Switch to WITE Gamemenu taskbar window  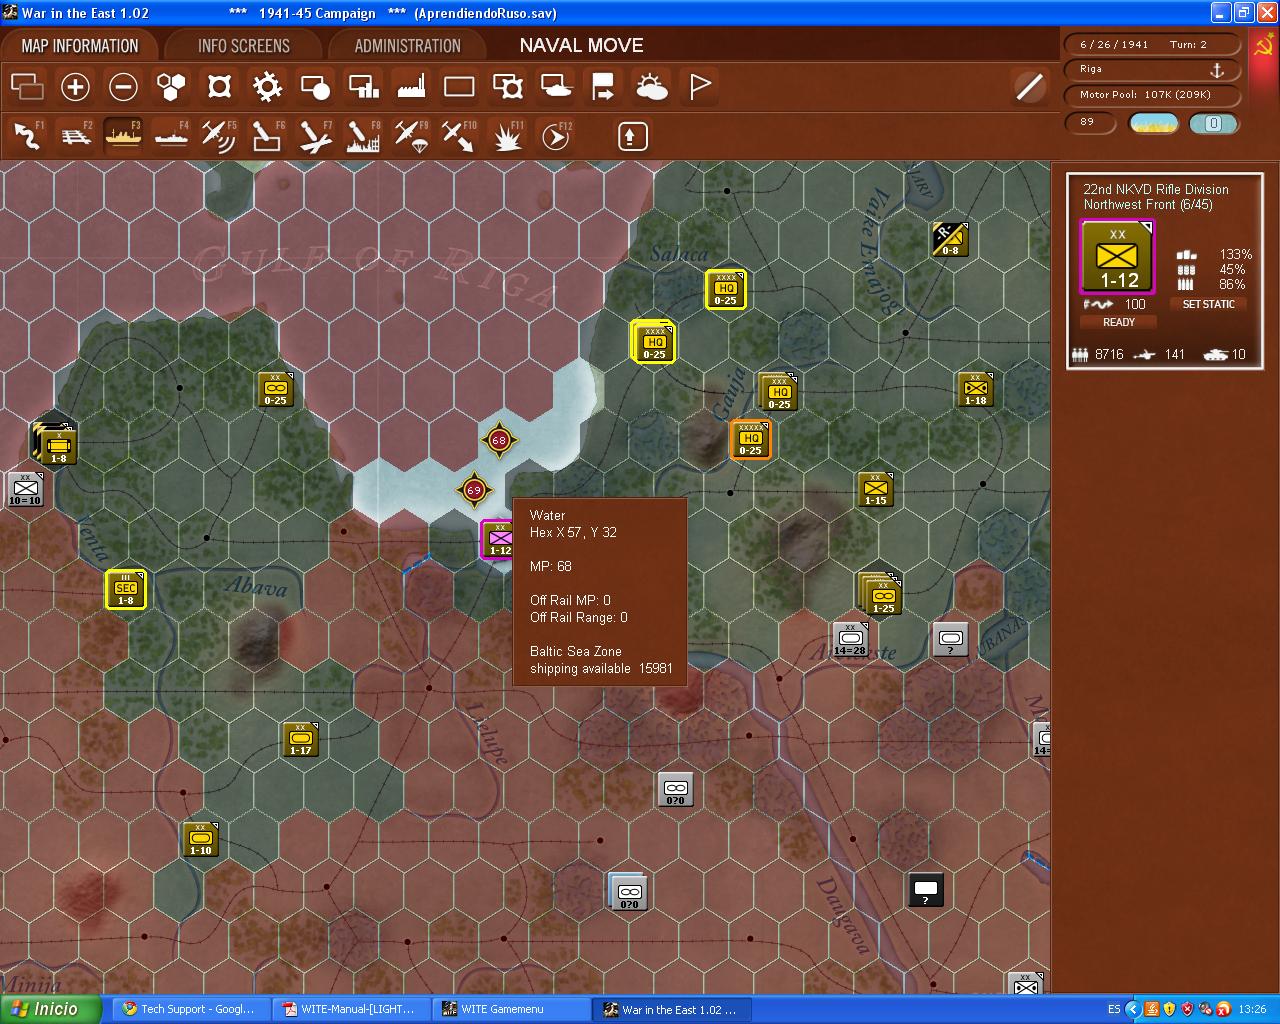512,1009
